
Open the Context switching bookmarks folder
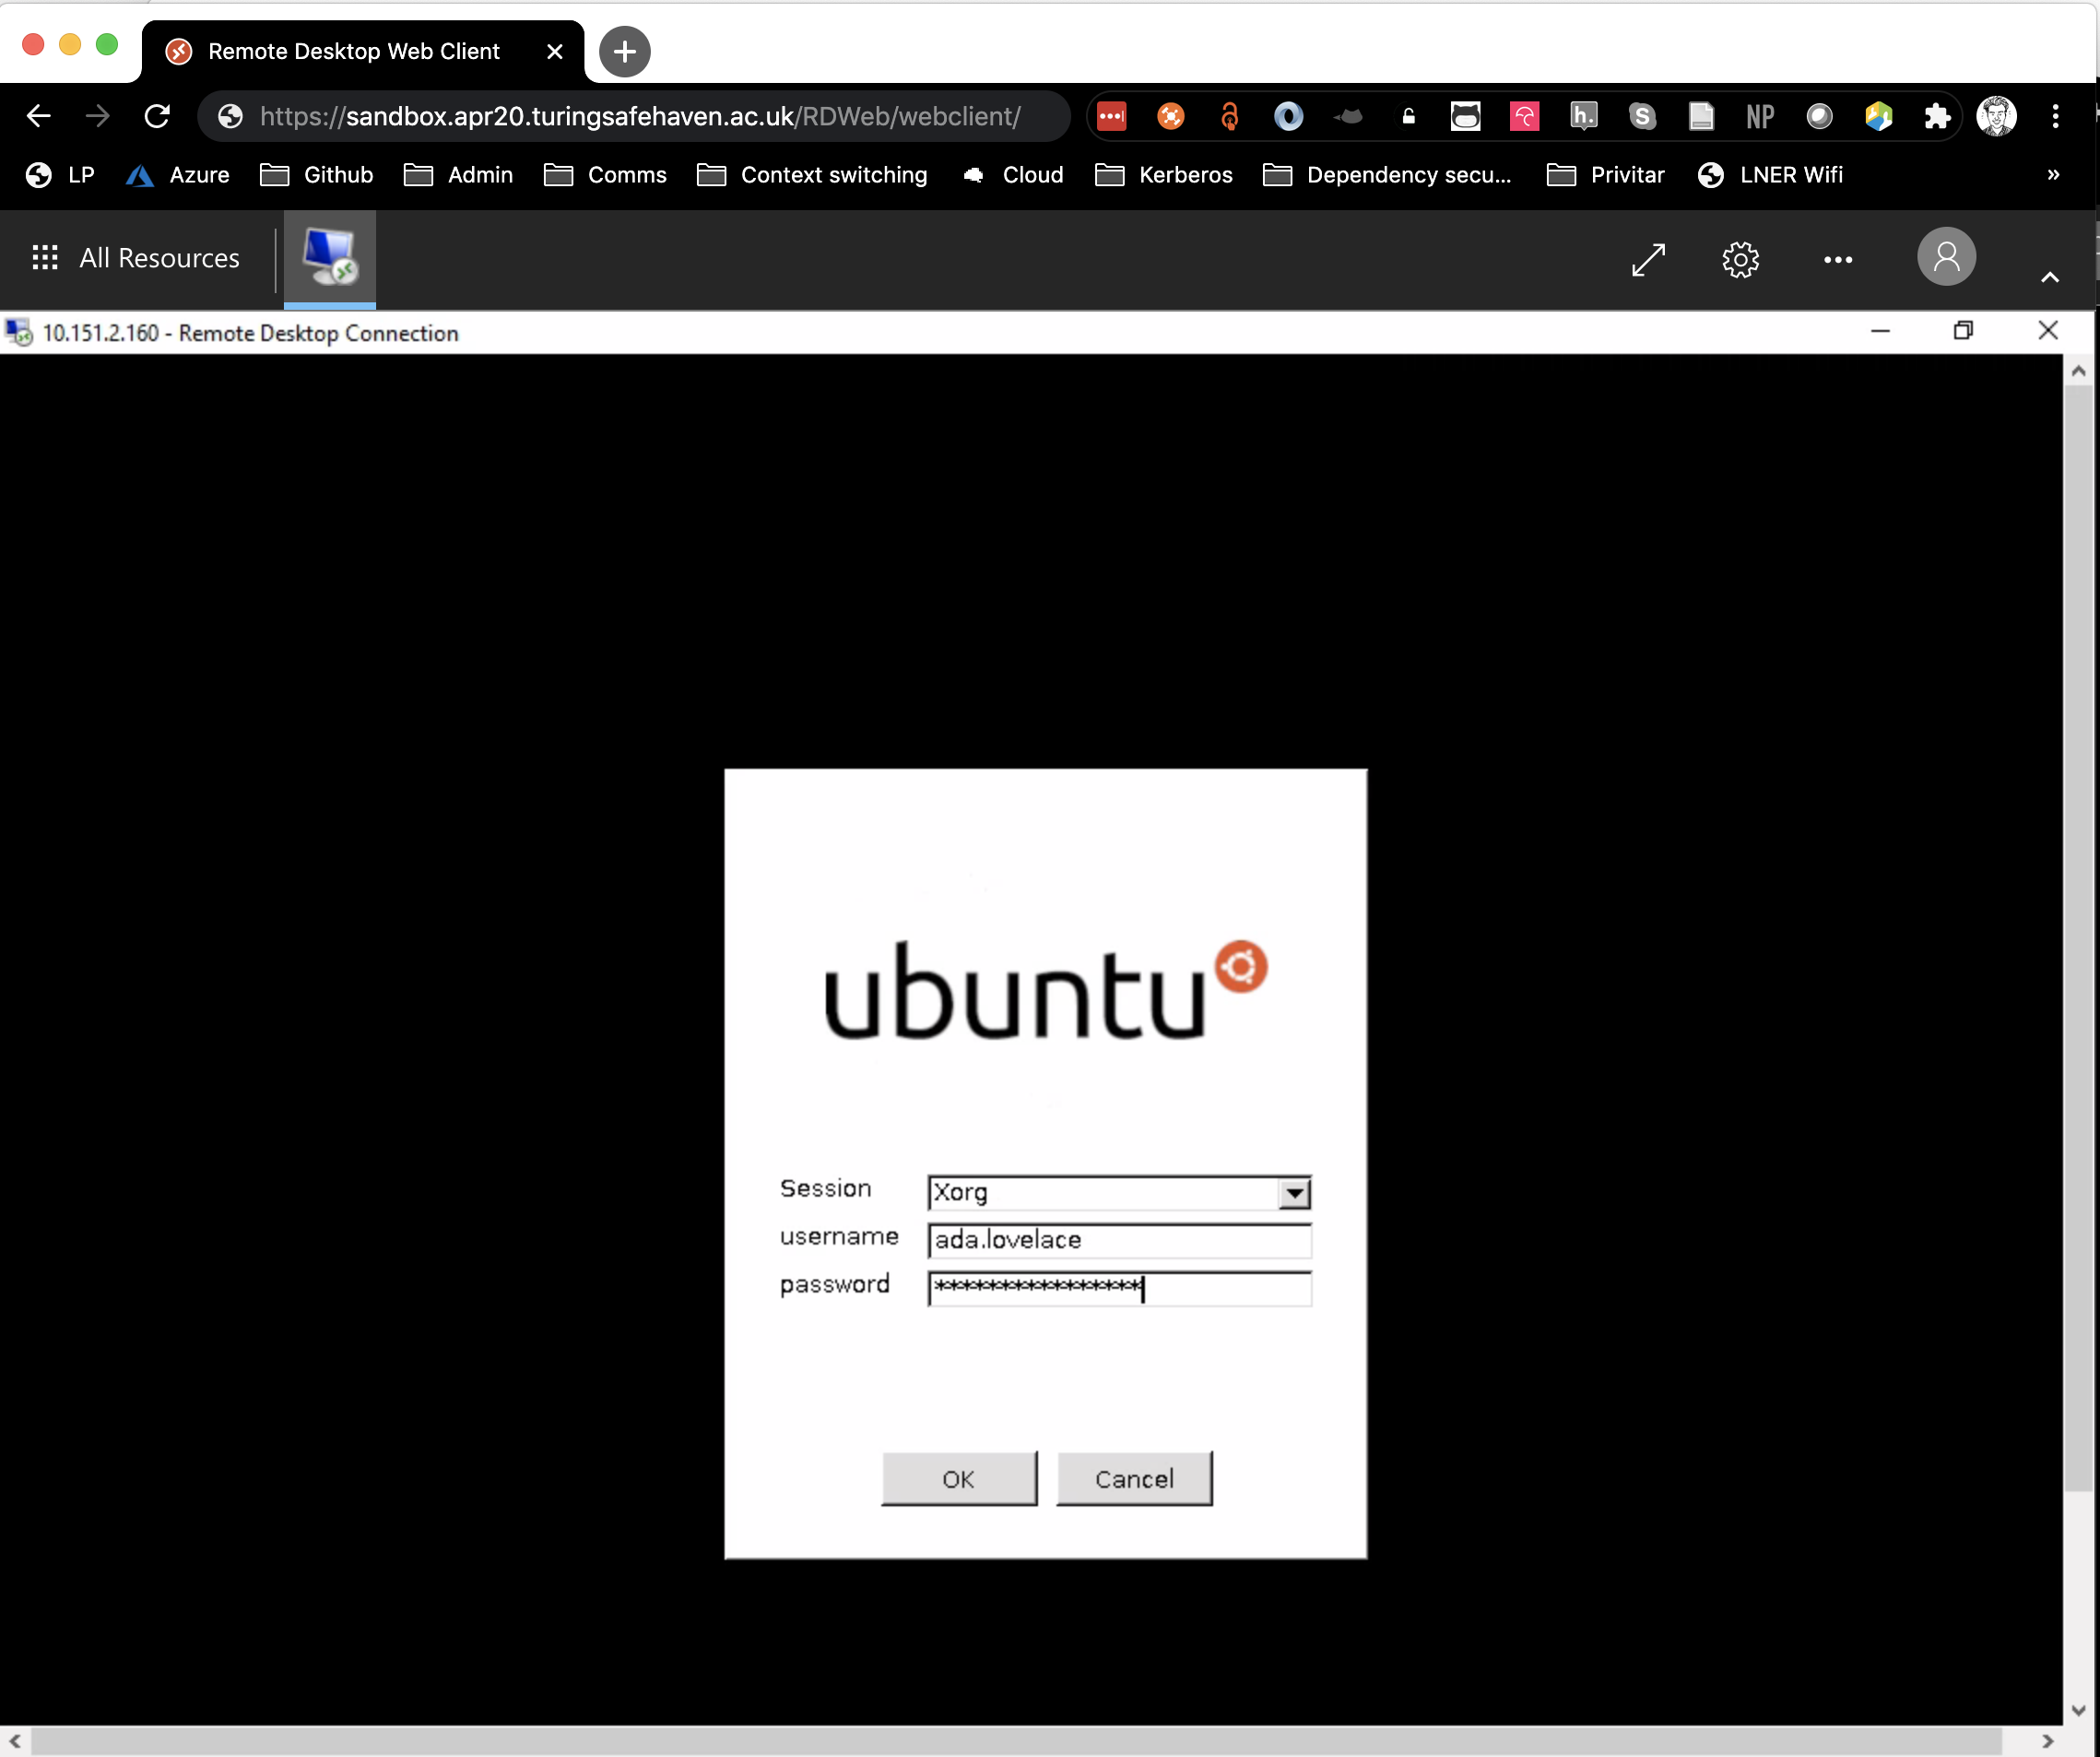click(x=813, y=175)
